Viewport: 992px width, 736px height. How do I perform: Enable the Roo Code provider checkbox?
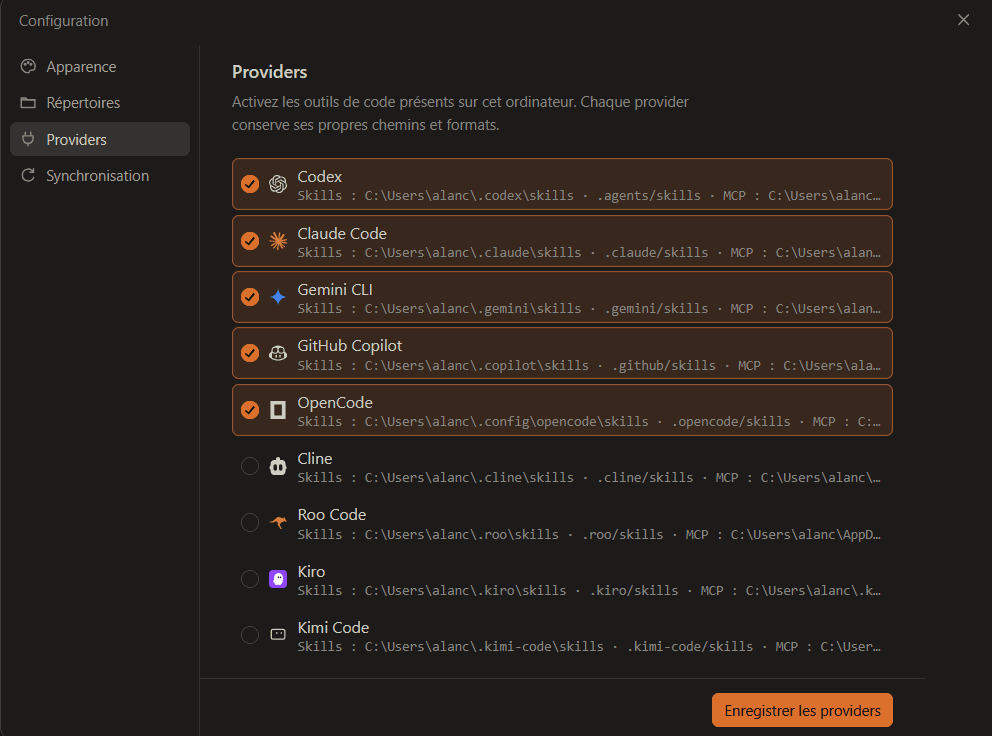point(250,523)
